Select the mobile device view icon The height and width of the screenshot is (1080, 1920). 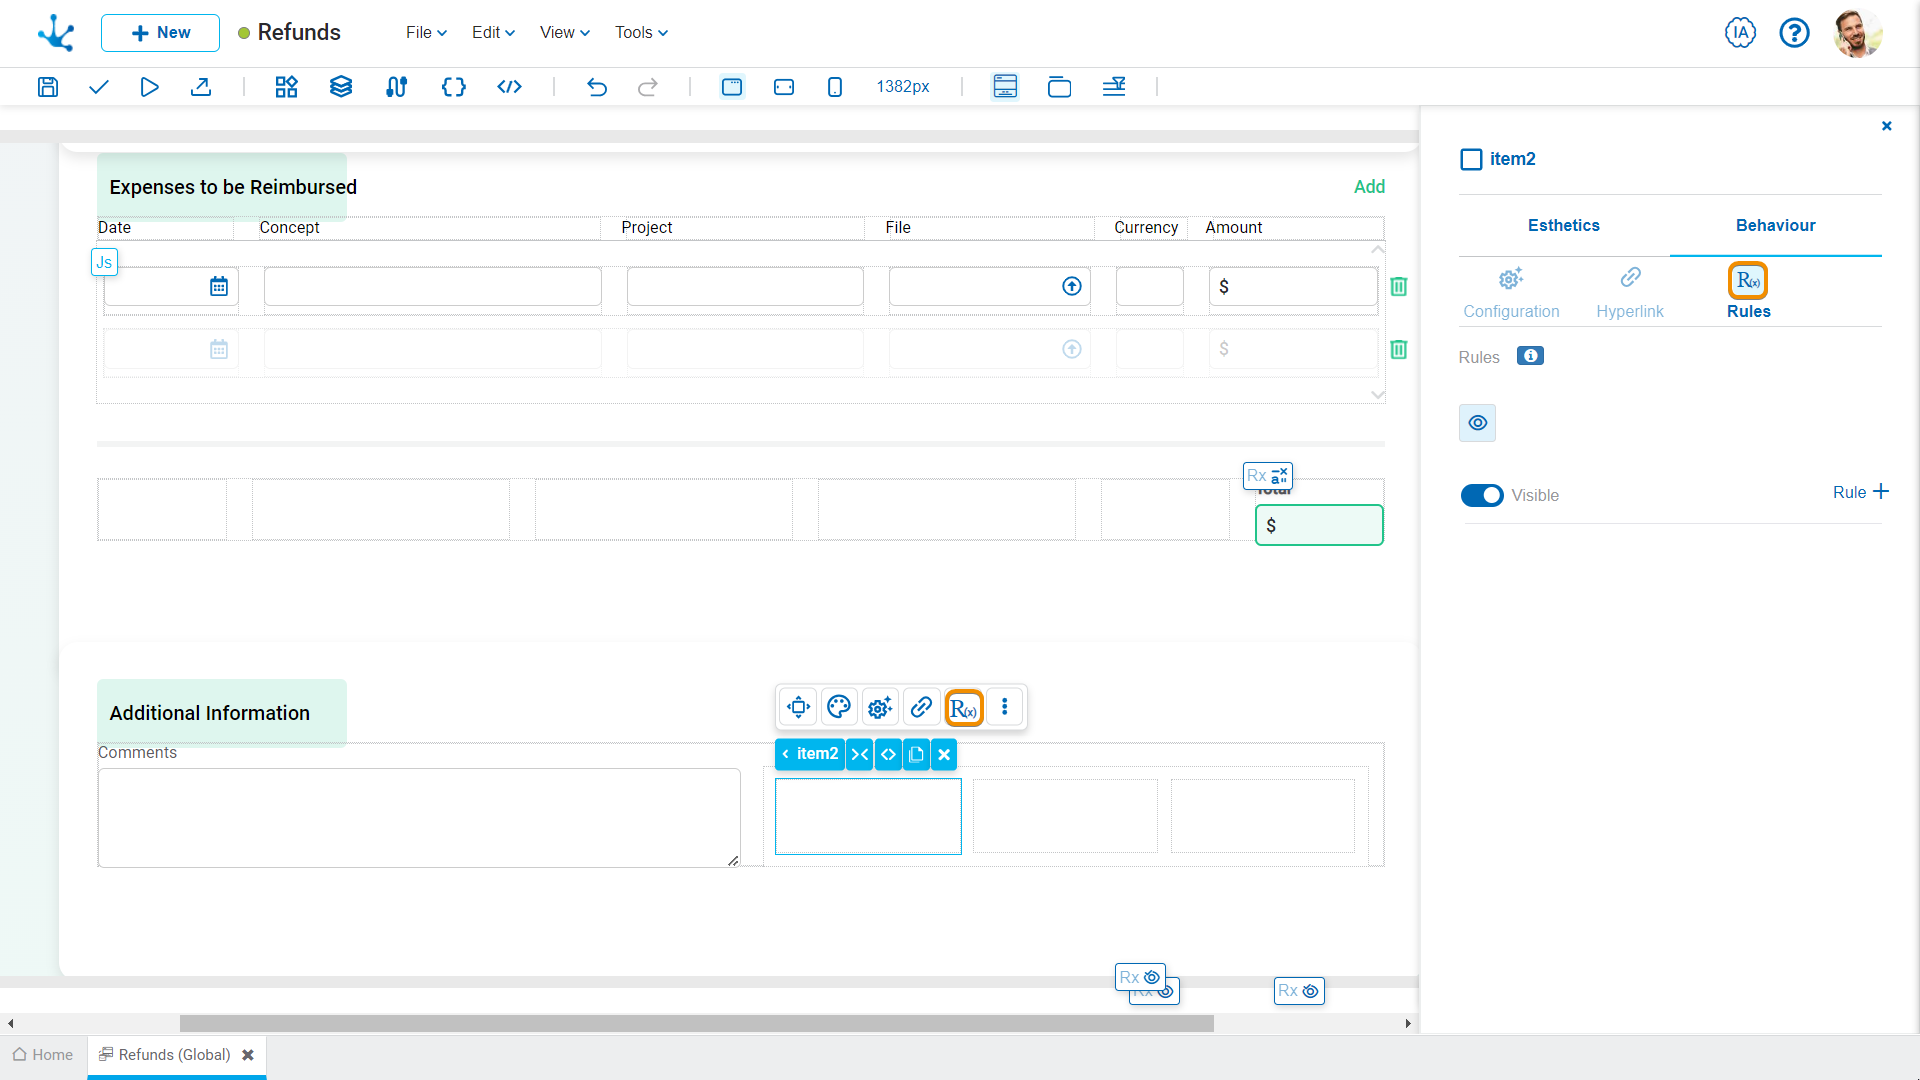[x=835, y=87]
